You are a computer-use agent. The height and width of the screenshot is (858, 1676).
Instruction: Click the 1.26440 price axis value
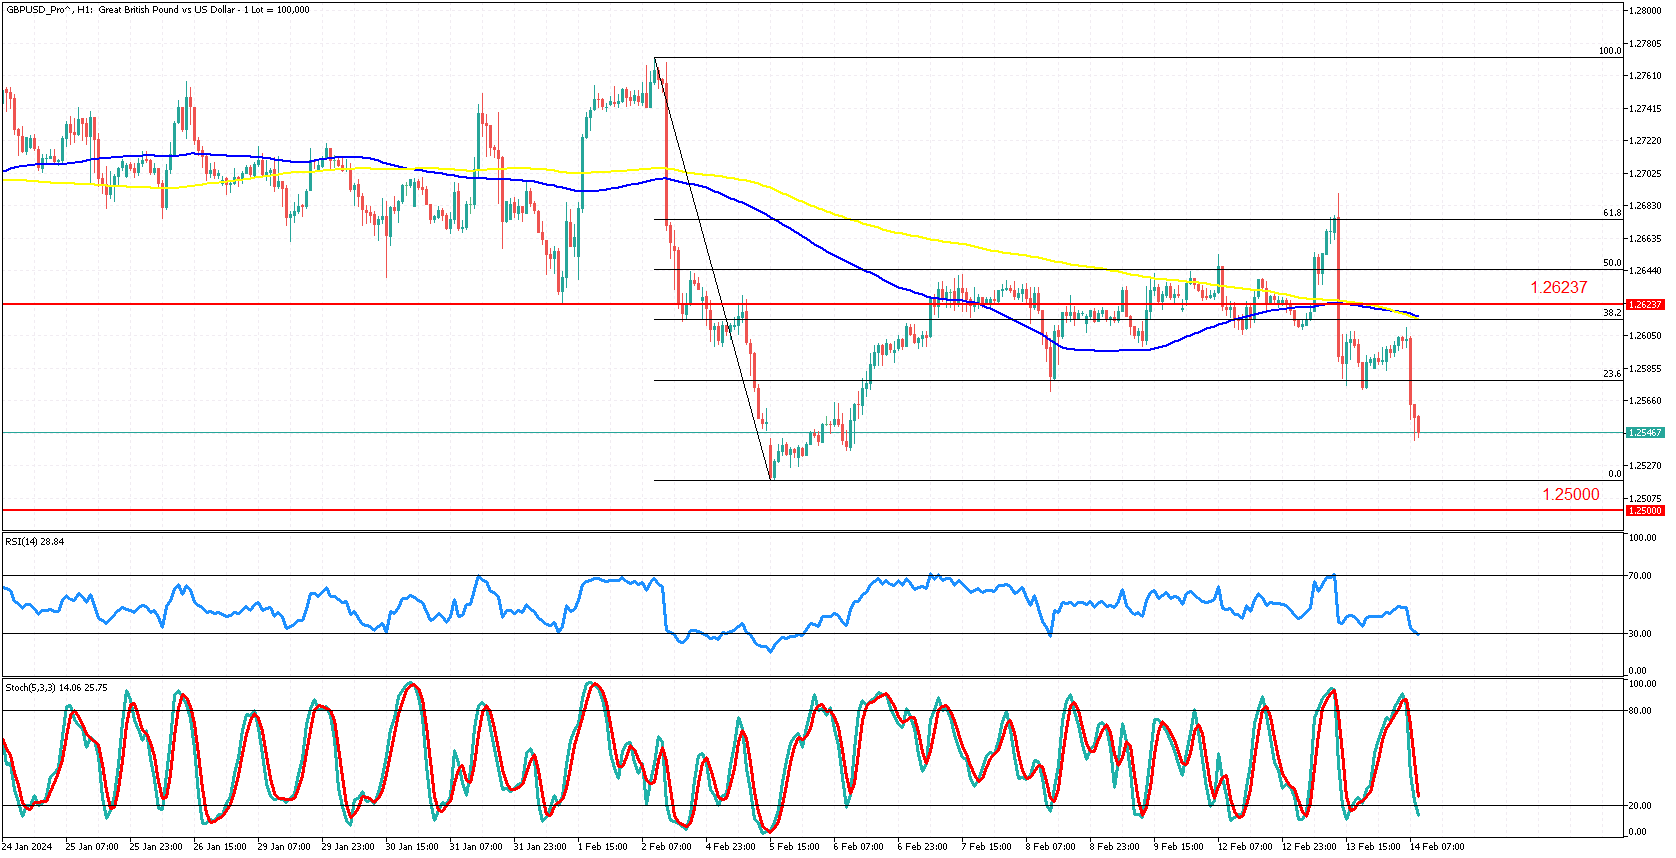pos(1645,271)
